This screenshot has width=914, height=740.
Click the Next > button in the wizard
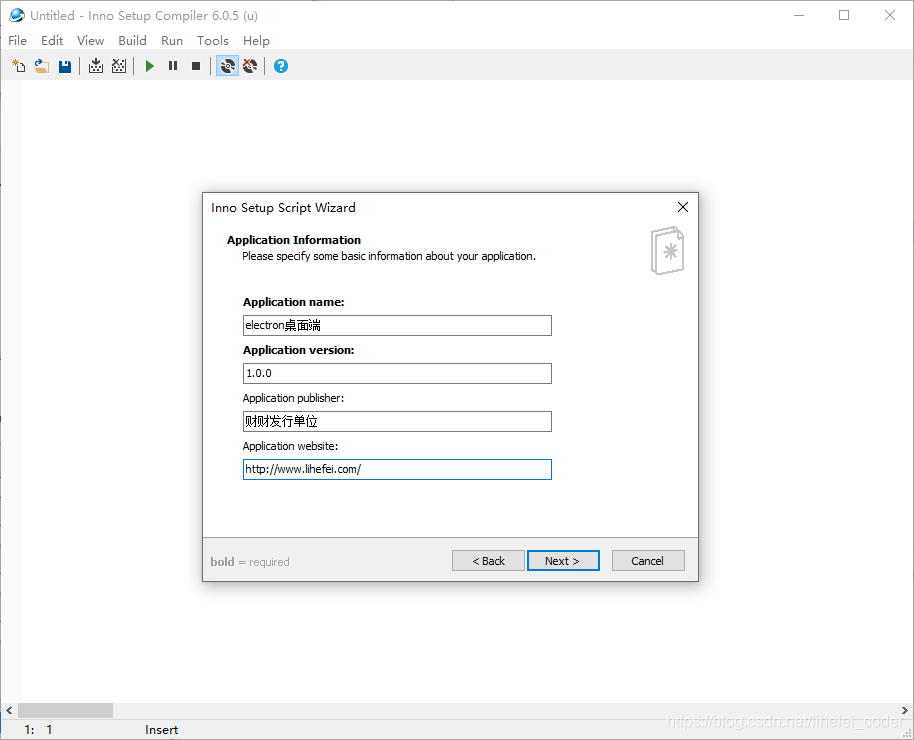tap(563, 561)
